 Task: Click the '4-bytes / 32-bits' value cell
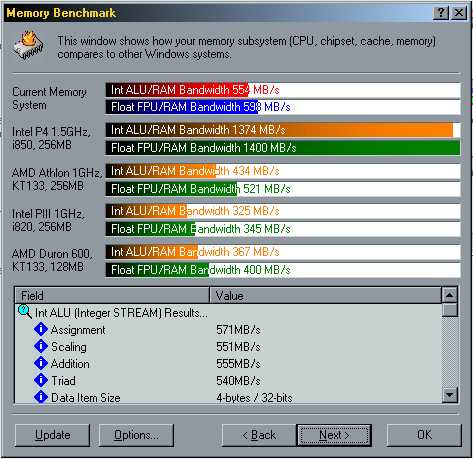click(x=254, y=397)
